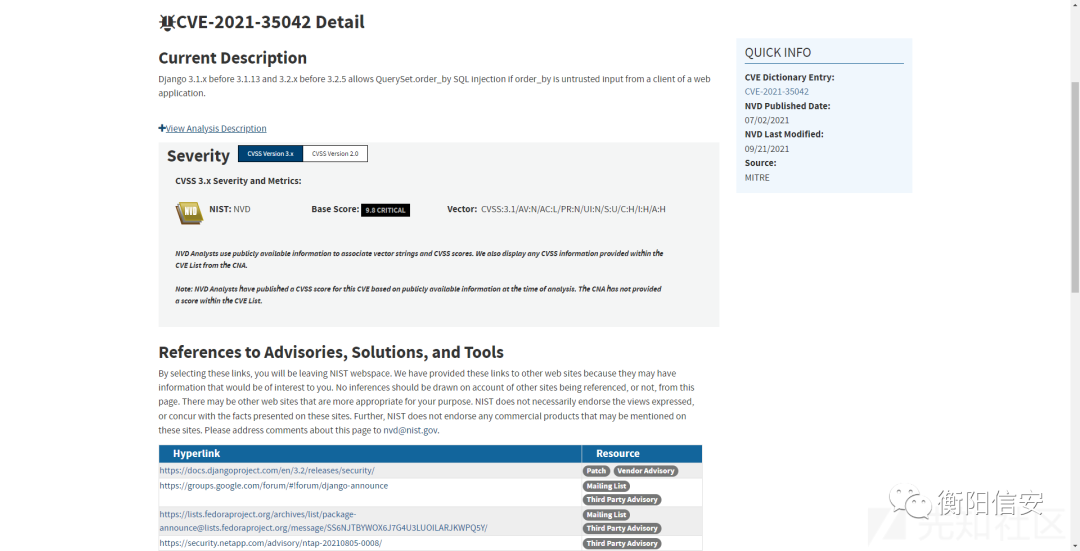
Task: Open docs.djangoproject.com security releases link
Action: click(267, 470)
